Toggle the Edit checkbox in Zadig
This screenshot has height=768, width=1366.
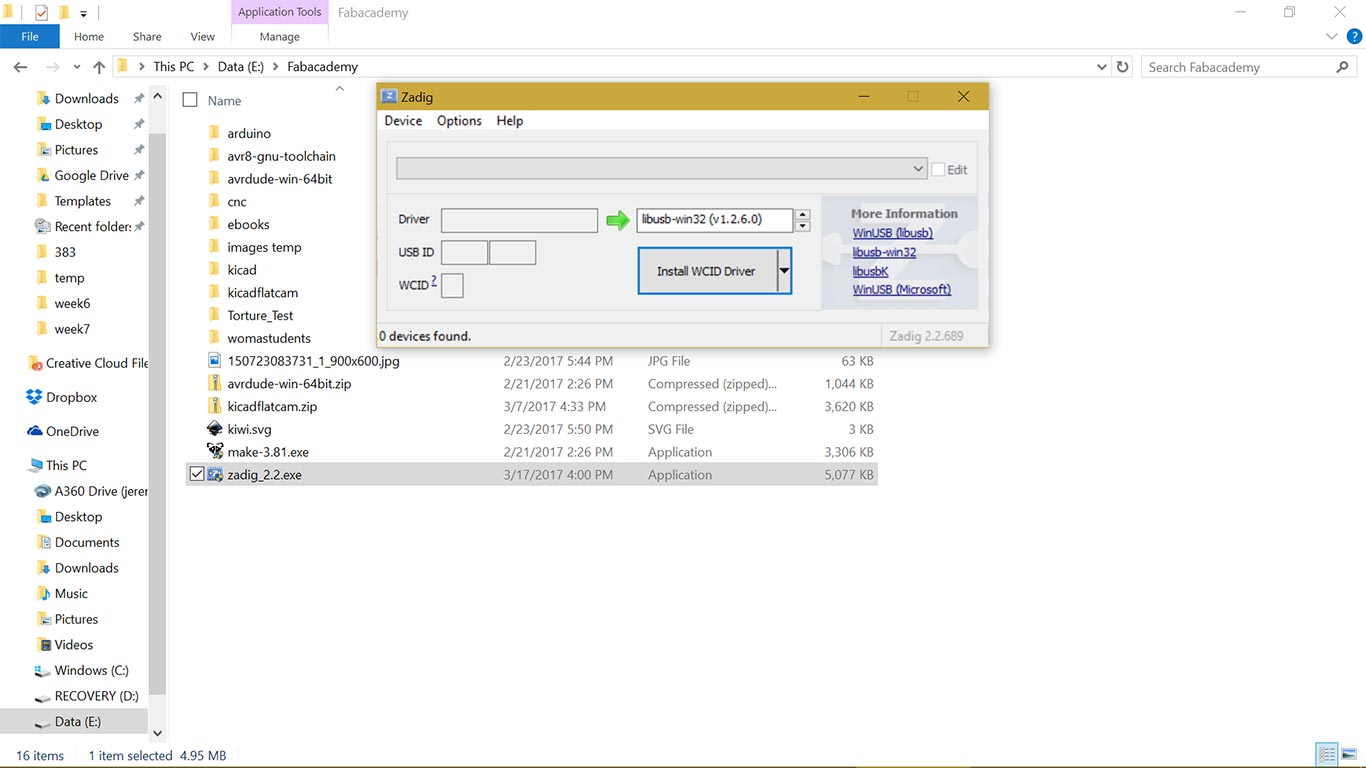tap(938, 169)
